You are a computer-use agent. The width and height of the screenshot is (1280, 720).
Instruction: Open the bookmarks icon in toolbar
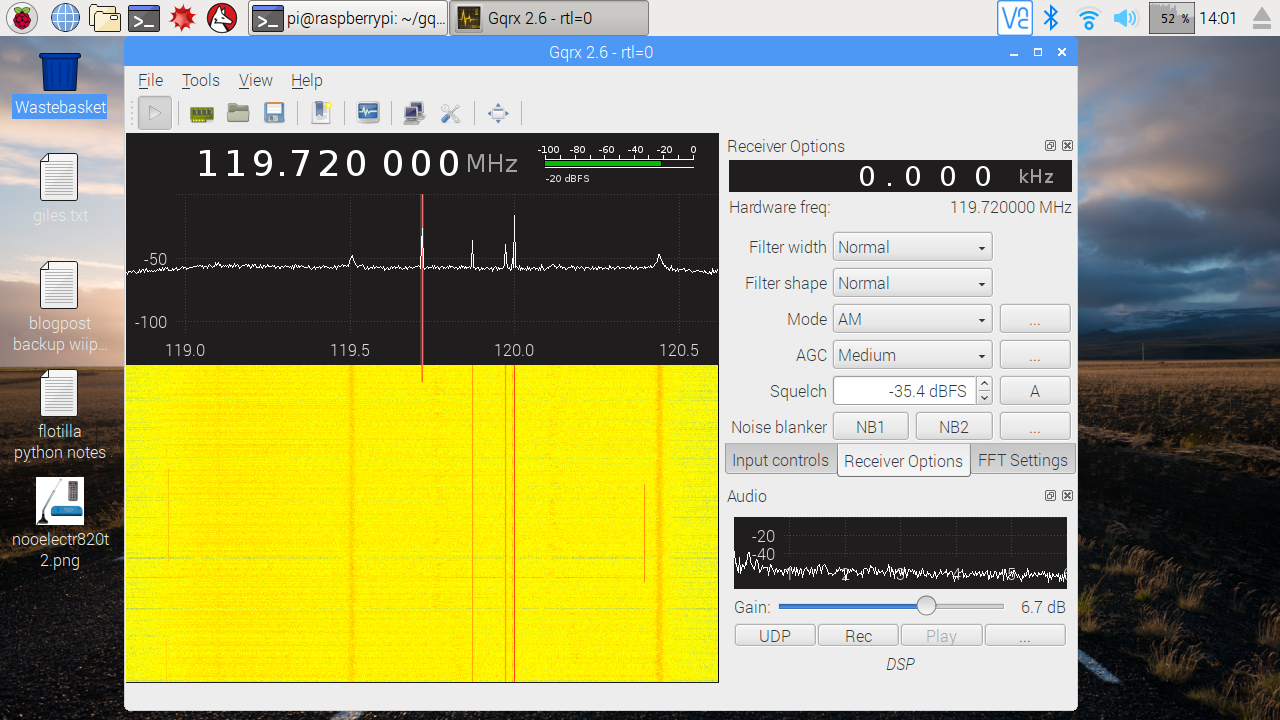coord(321,113)
